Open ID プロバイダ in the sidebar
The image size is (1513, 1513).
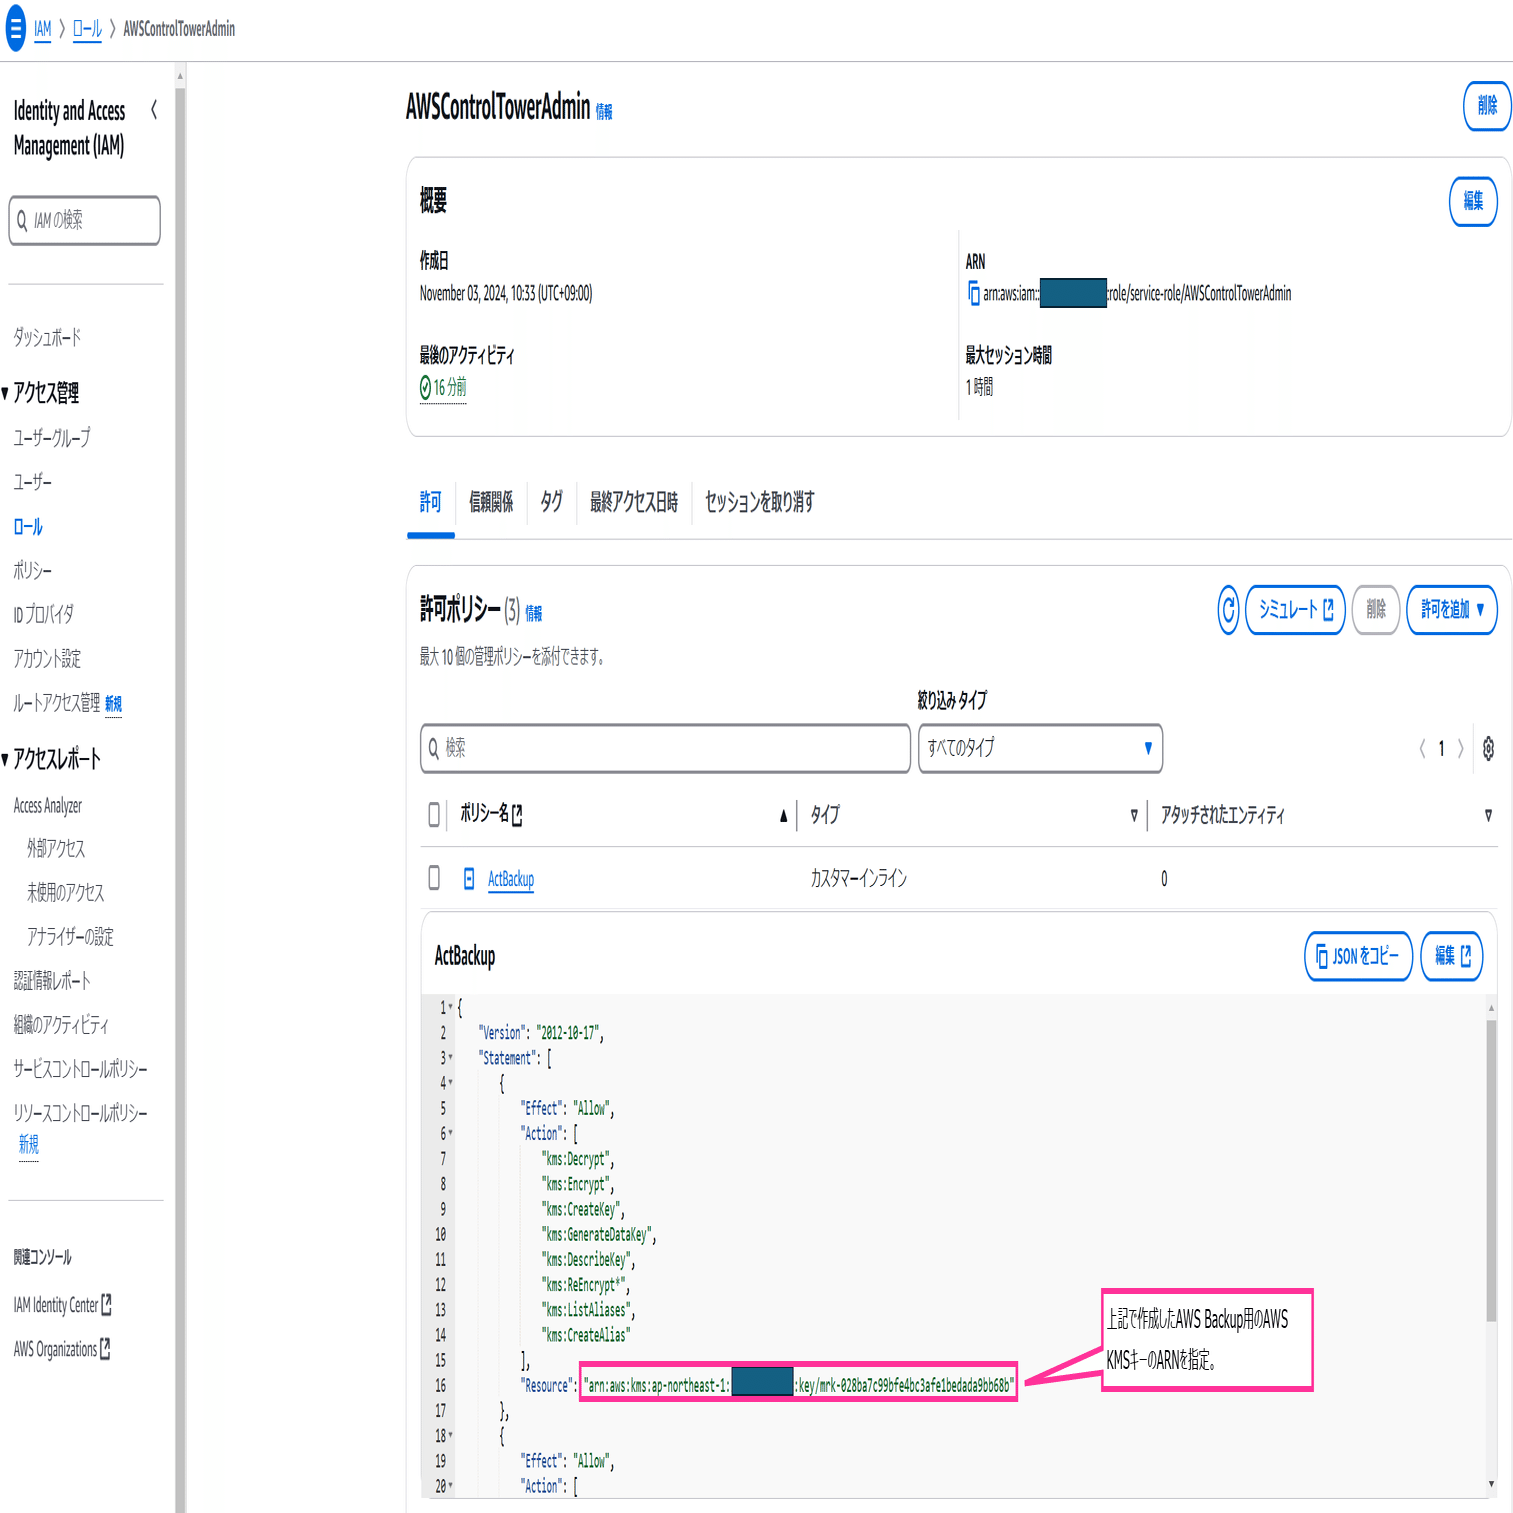point(43,614)
